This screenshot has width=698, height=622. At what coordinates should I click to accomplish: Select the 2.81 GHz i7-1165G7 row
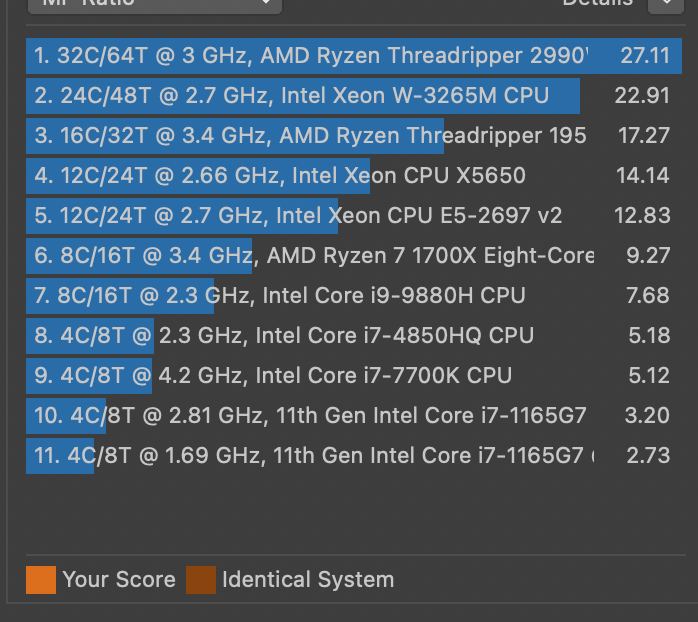pyautogui.click(x=354, y=415)
